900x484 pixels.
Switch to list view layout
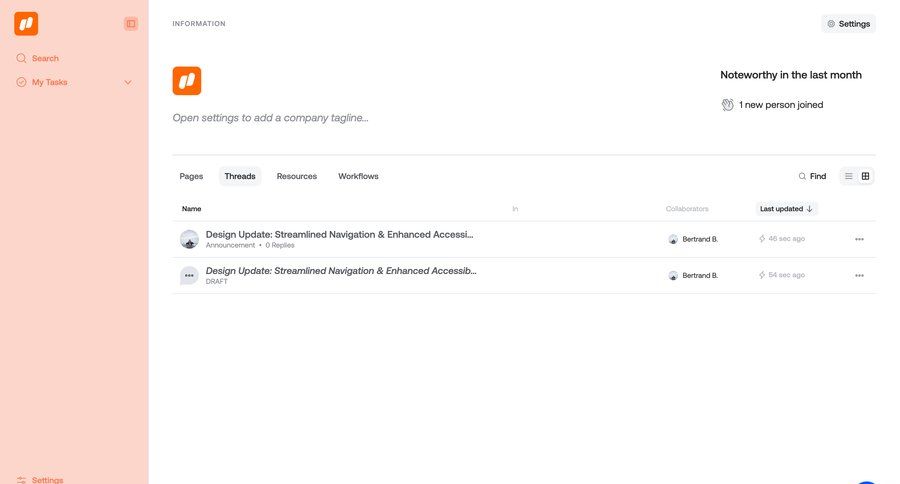tap(849, 176)
